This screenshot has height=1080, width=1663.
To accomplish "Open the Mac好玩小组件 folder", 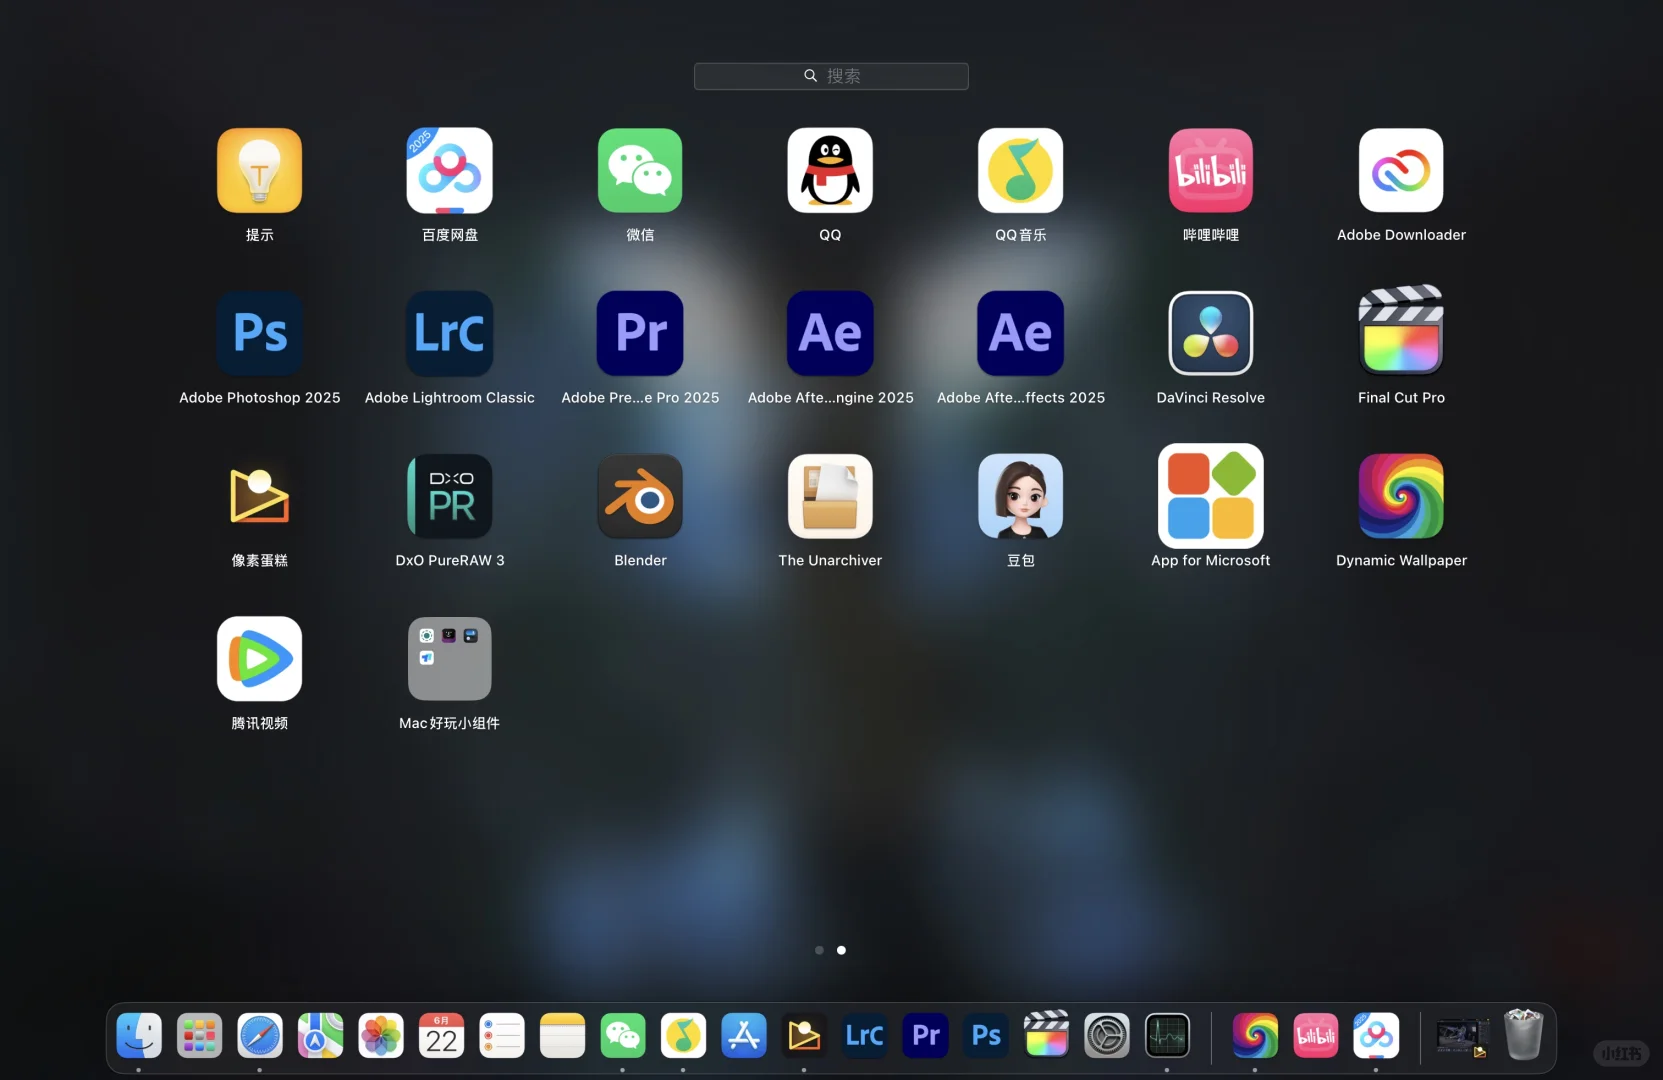I will pos(449,659).
